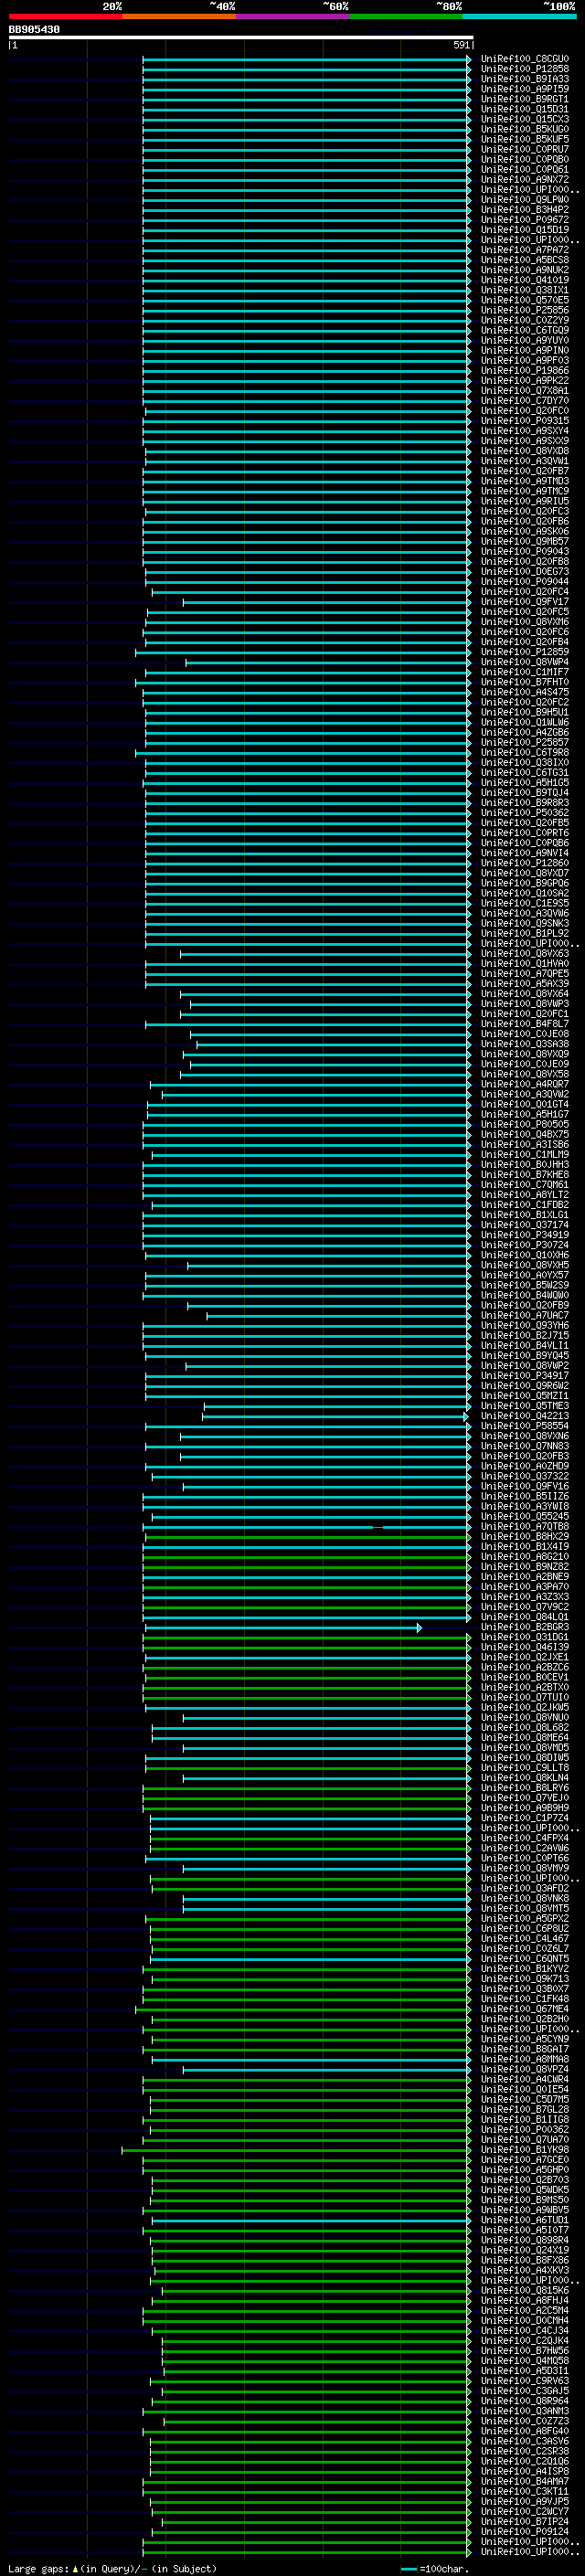Select hit UniRef100_Q15D31
Image resolution: width=585 pixels, height=2576 pixels.
(x=525, y=109)
